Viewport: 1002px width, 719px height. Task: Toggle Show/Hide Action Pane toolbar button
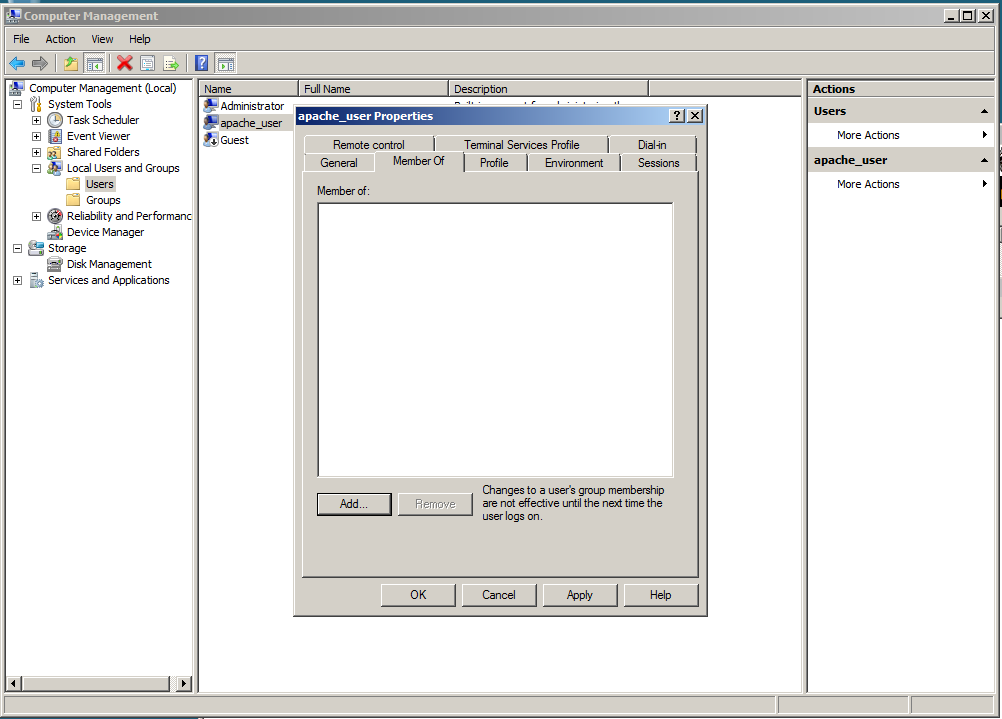[226, 63]
